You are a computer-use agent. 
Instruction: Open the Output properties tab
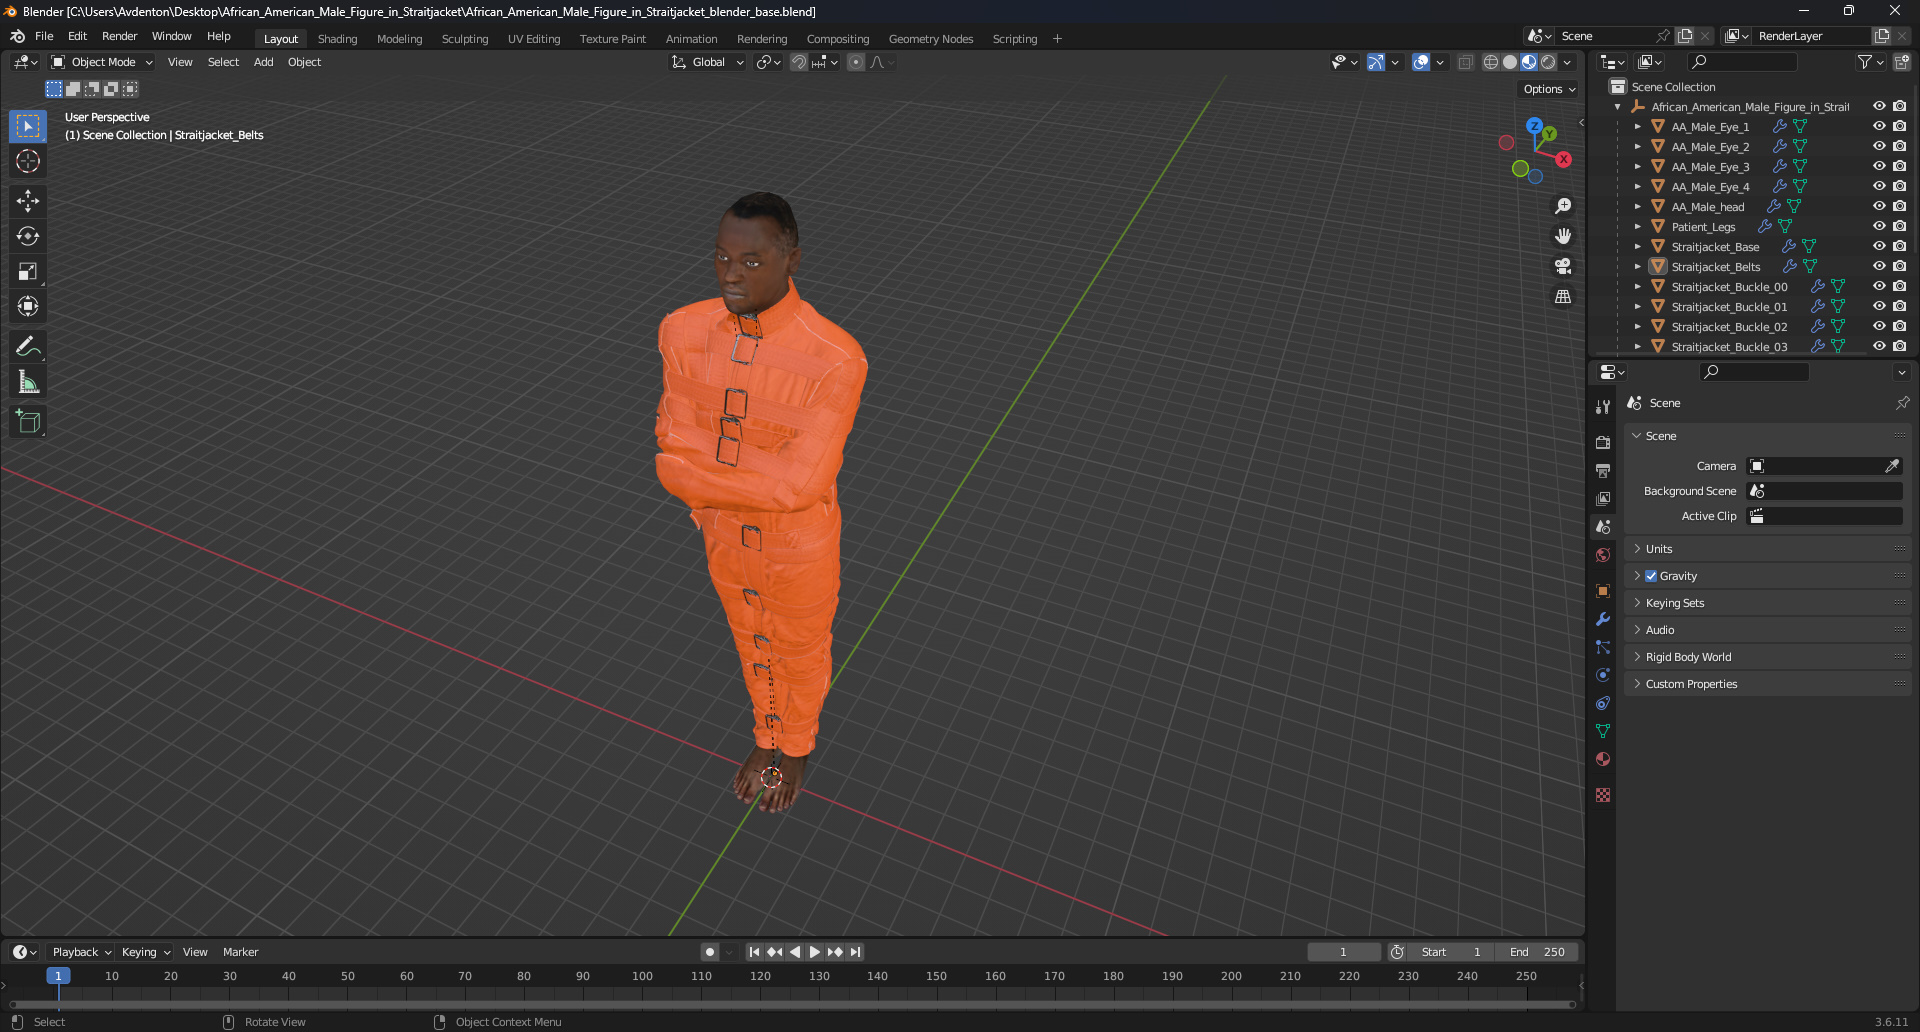coord(1603,470)
